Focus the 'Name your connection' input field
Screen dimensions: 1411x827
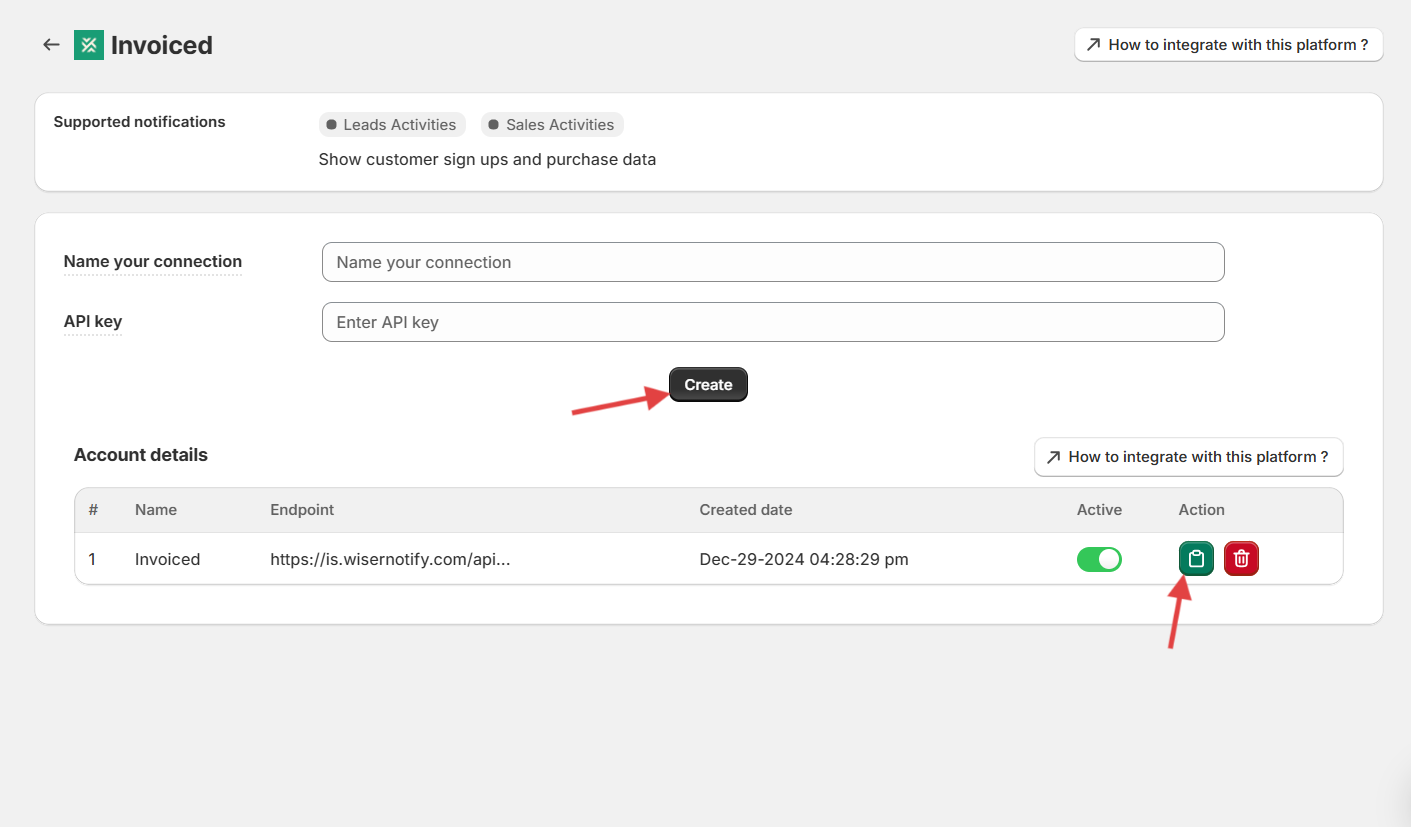point(772,262)
